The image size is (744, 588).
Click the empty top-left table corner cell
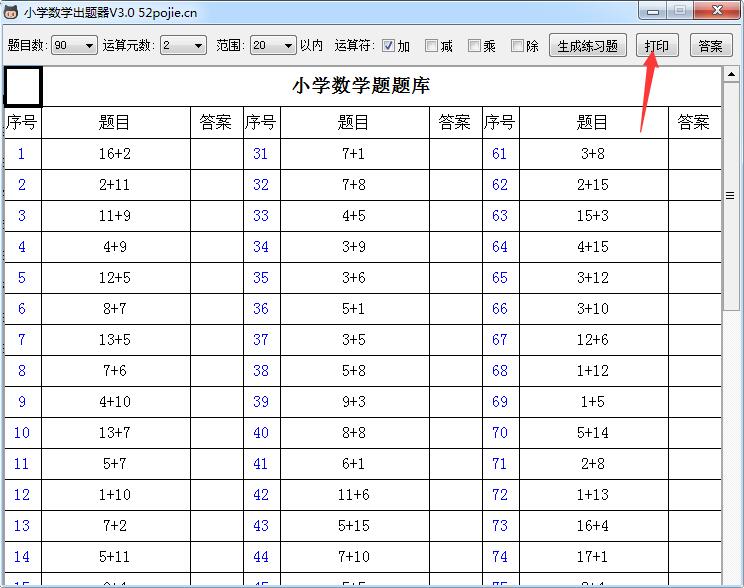[23, 86]
